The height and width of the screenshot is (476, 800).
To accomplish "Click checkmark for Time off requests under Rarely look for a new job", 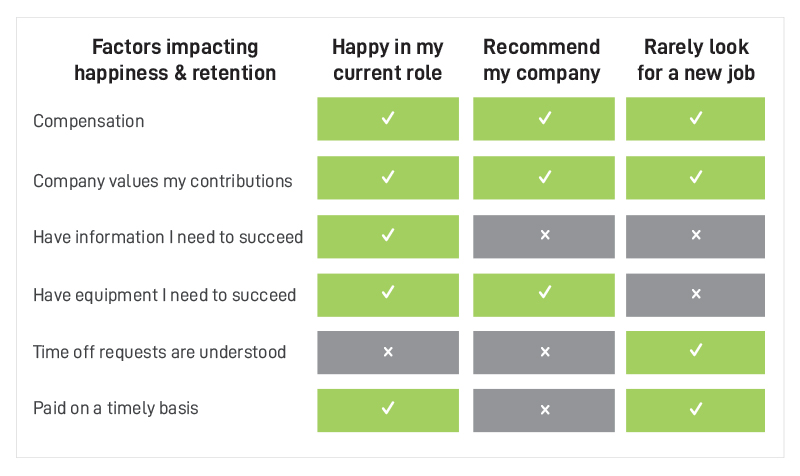I will coord(695,350).
